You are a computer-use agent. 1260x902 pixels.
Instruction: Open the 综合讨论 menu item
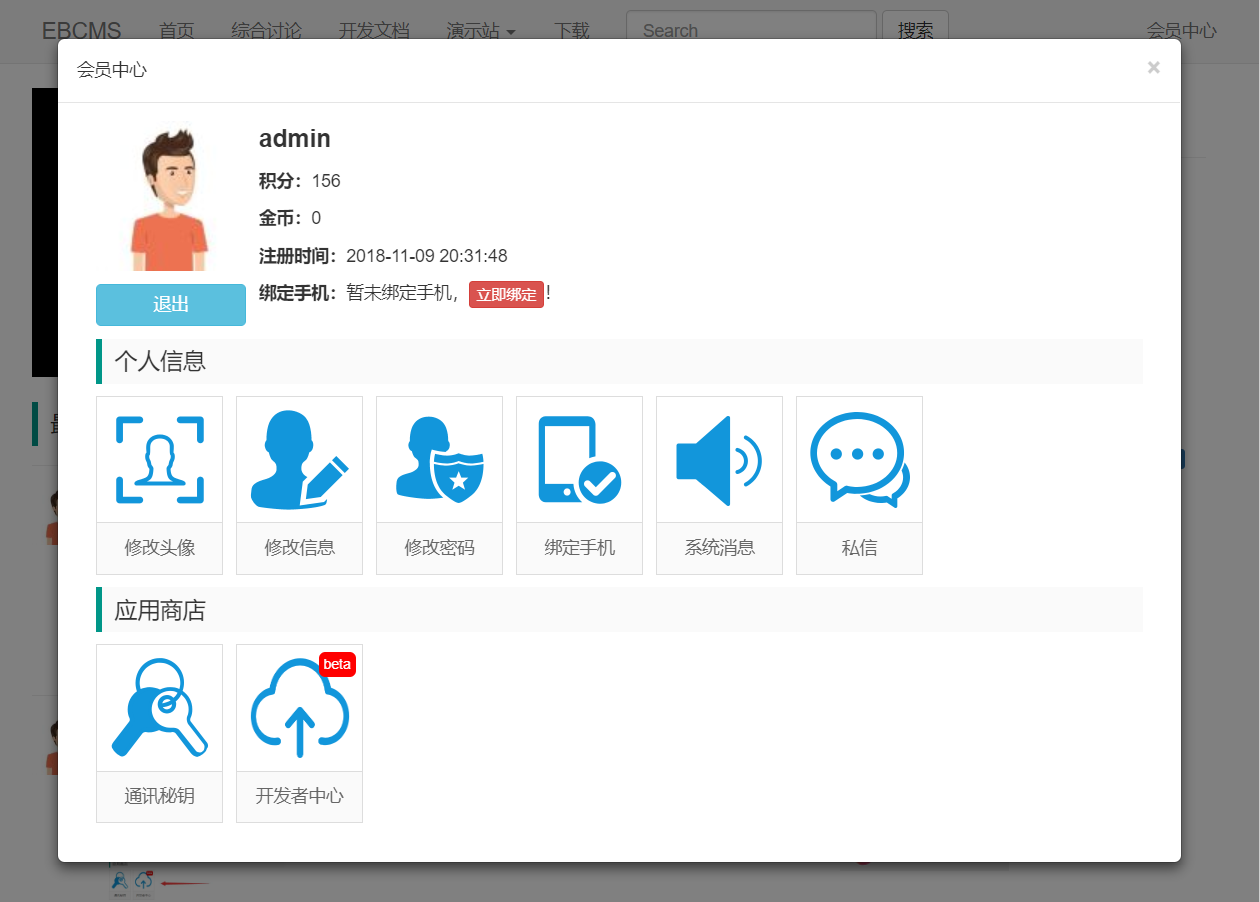tap(266, 31)
